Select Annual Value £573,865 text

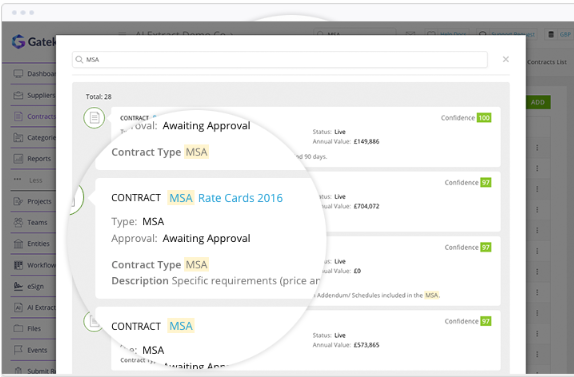tap(346, 345)
